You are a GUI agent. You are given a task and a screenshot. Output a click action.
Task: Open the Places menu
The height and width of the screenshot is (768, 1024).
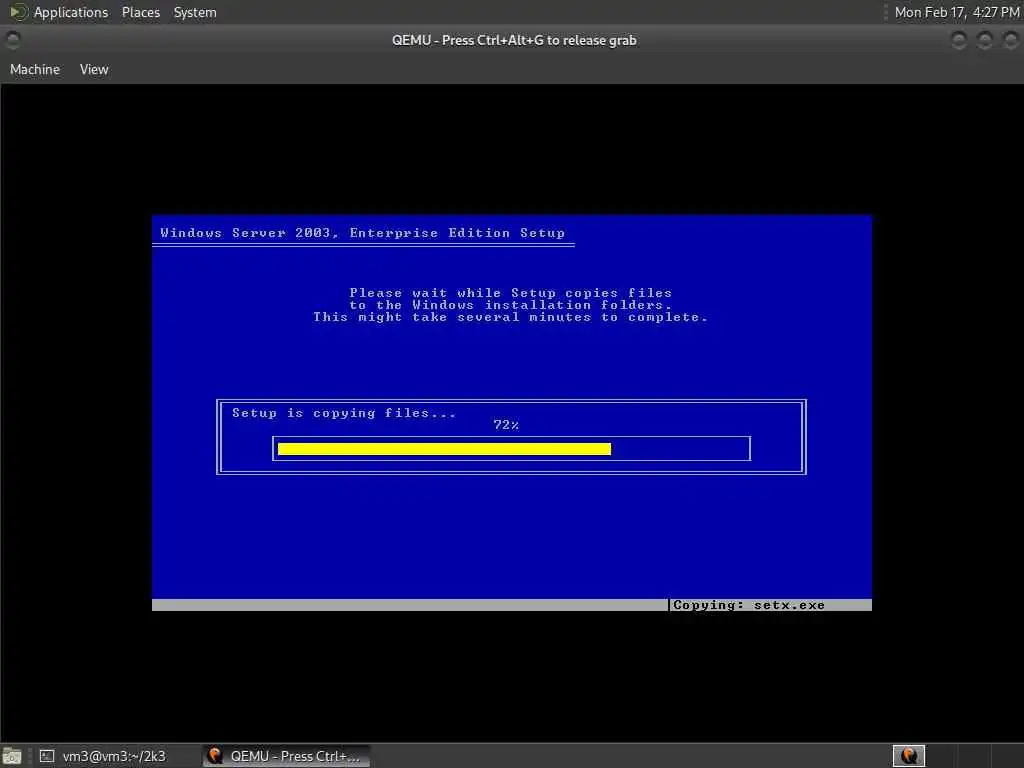click(140, 12)
